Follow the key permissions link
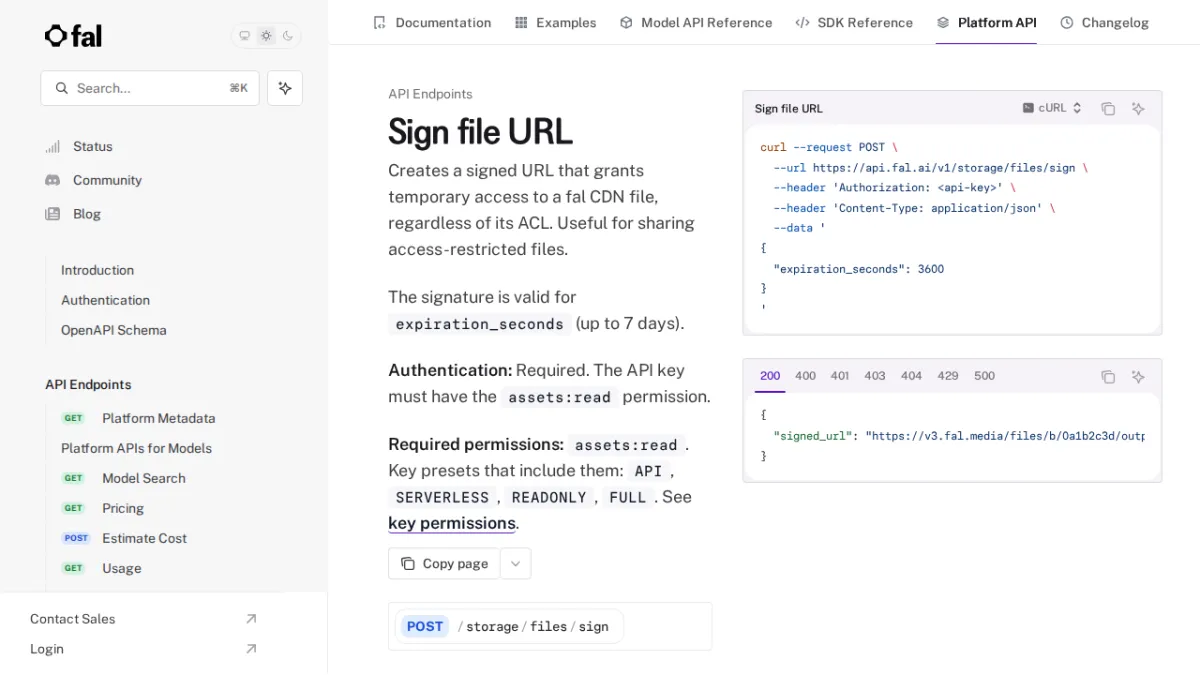This screenshot has width=1200, height=675. click(x=452, y=523)
